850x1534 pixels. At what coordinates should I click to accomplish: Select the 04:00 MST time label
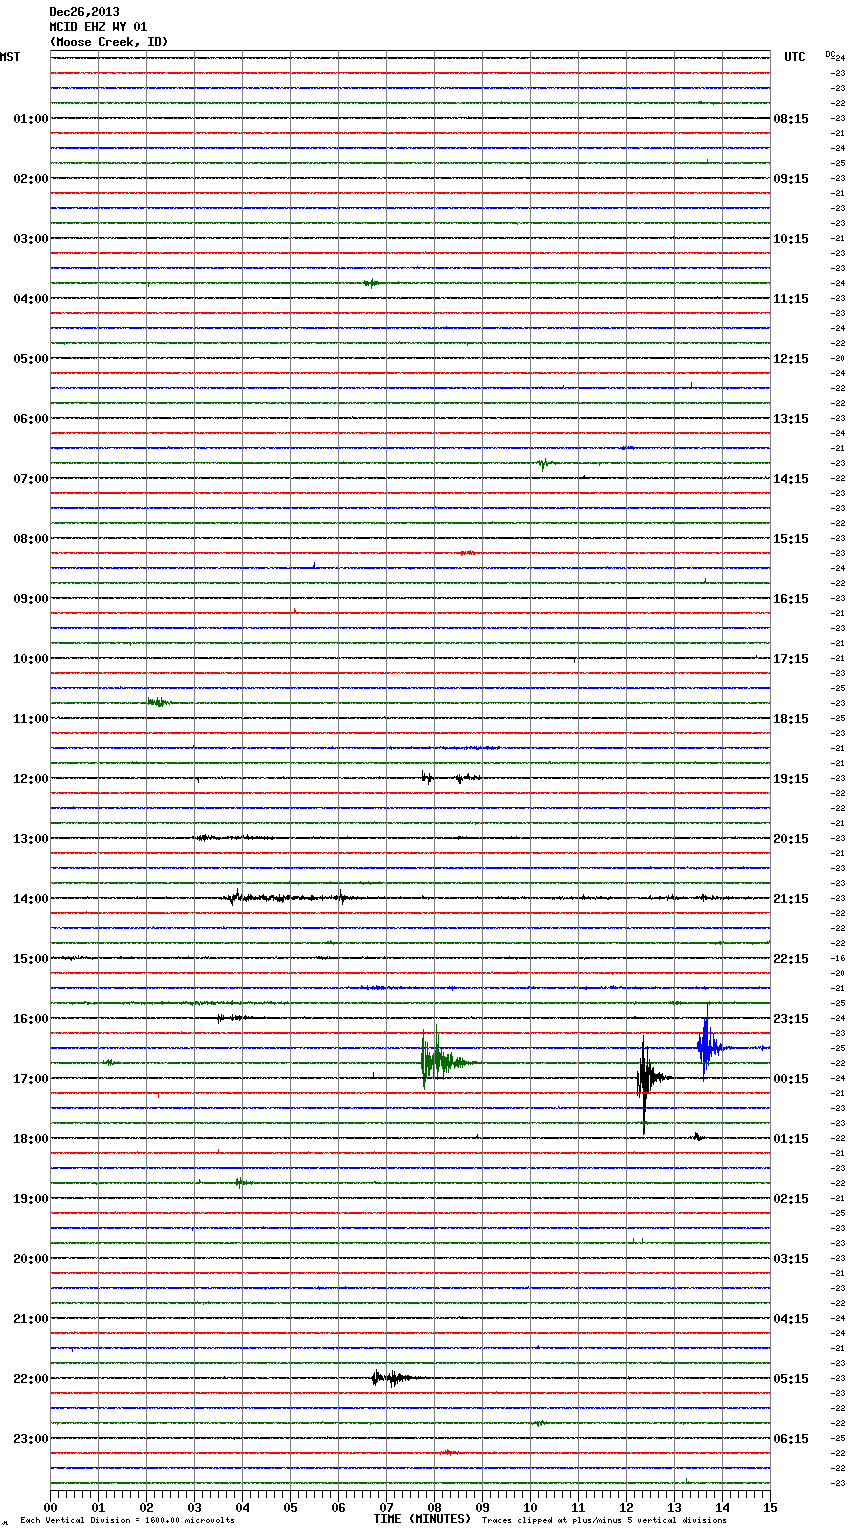(x=30, y=299)
